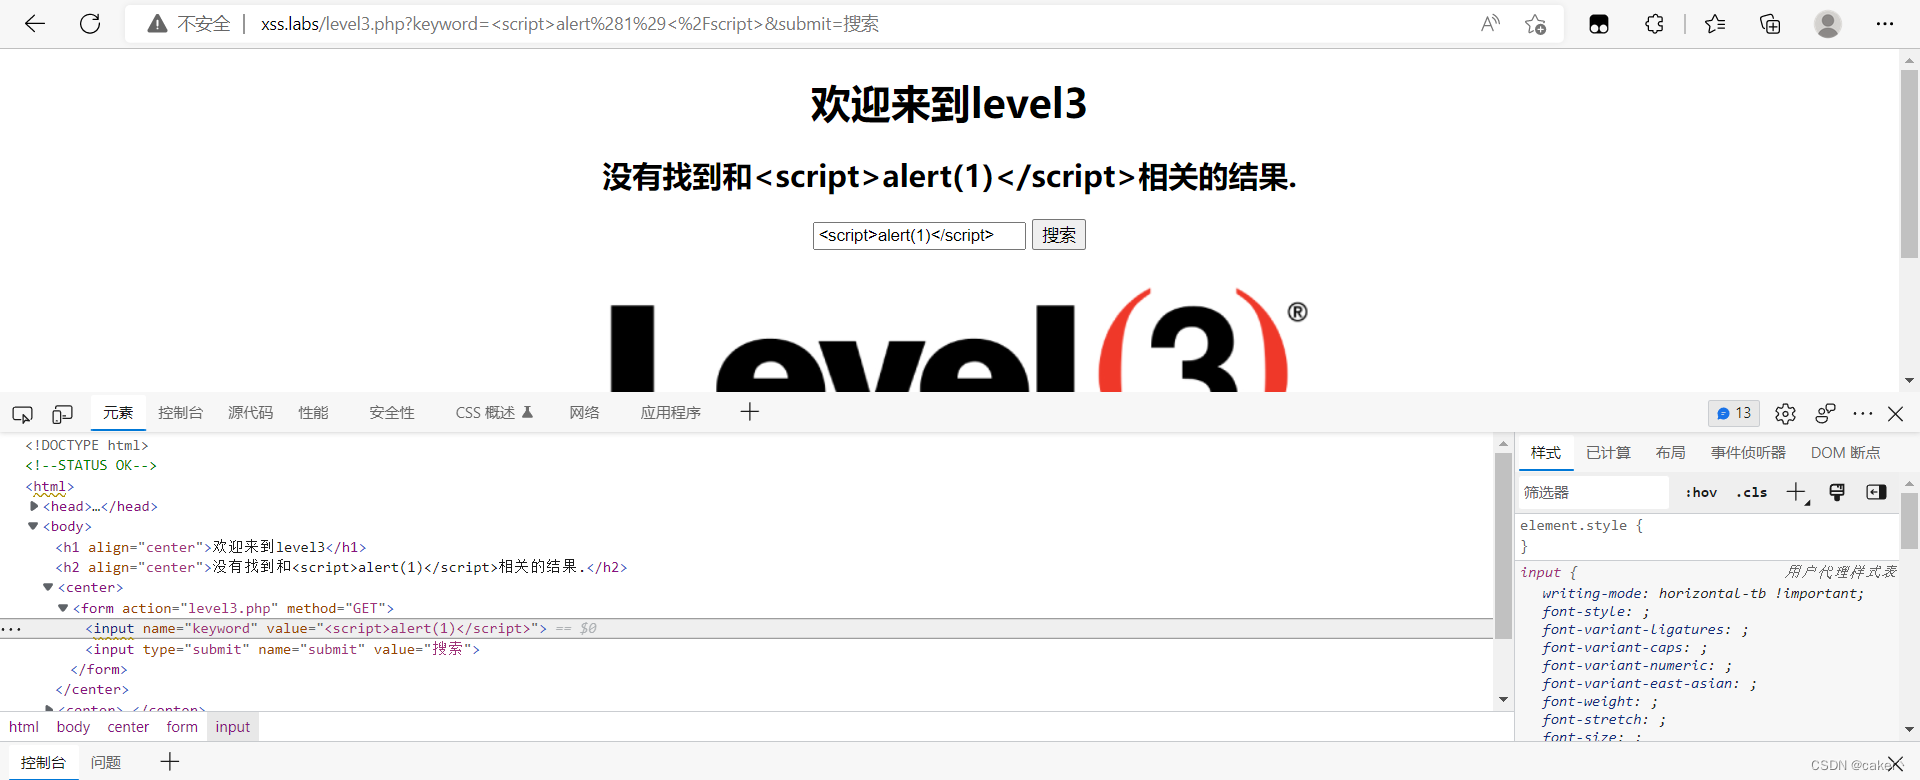Viewport: 1920px width, 780px height.
Task: Open the 网络 tab
Action: 584,413
